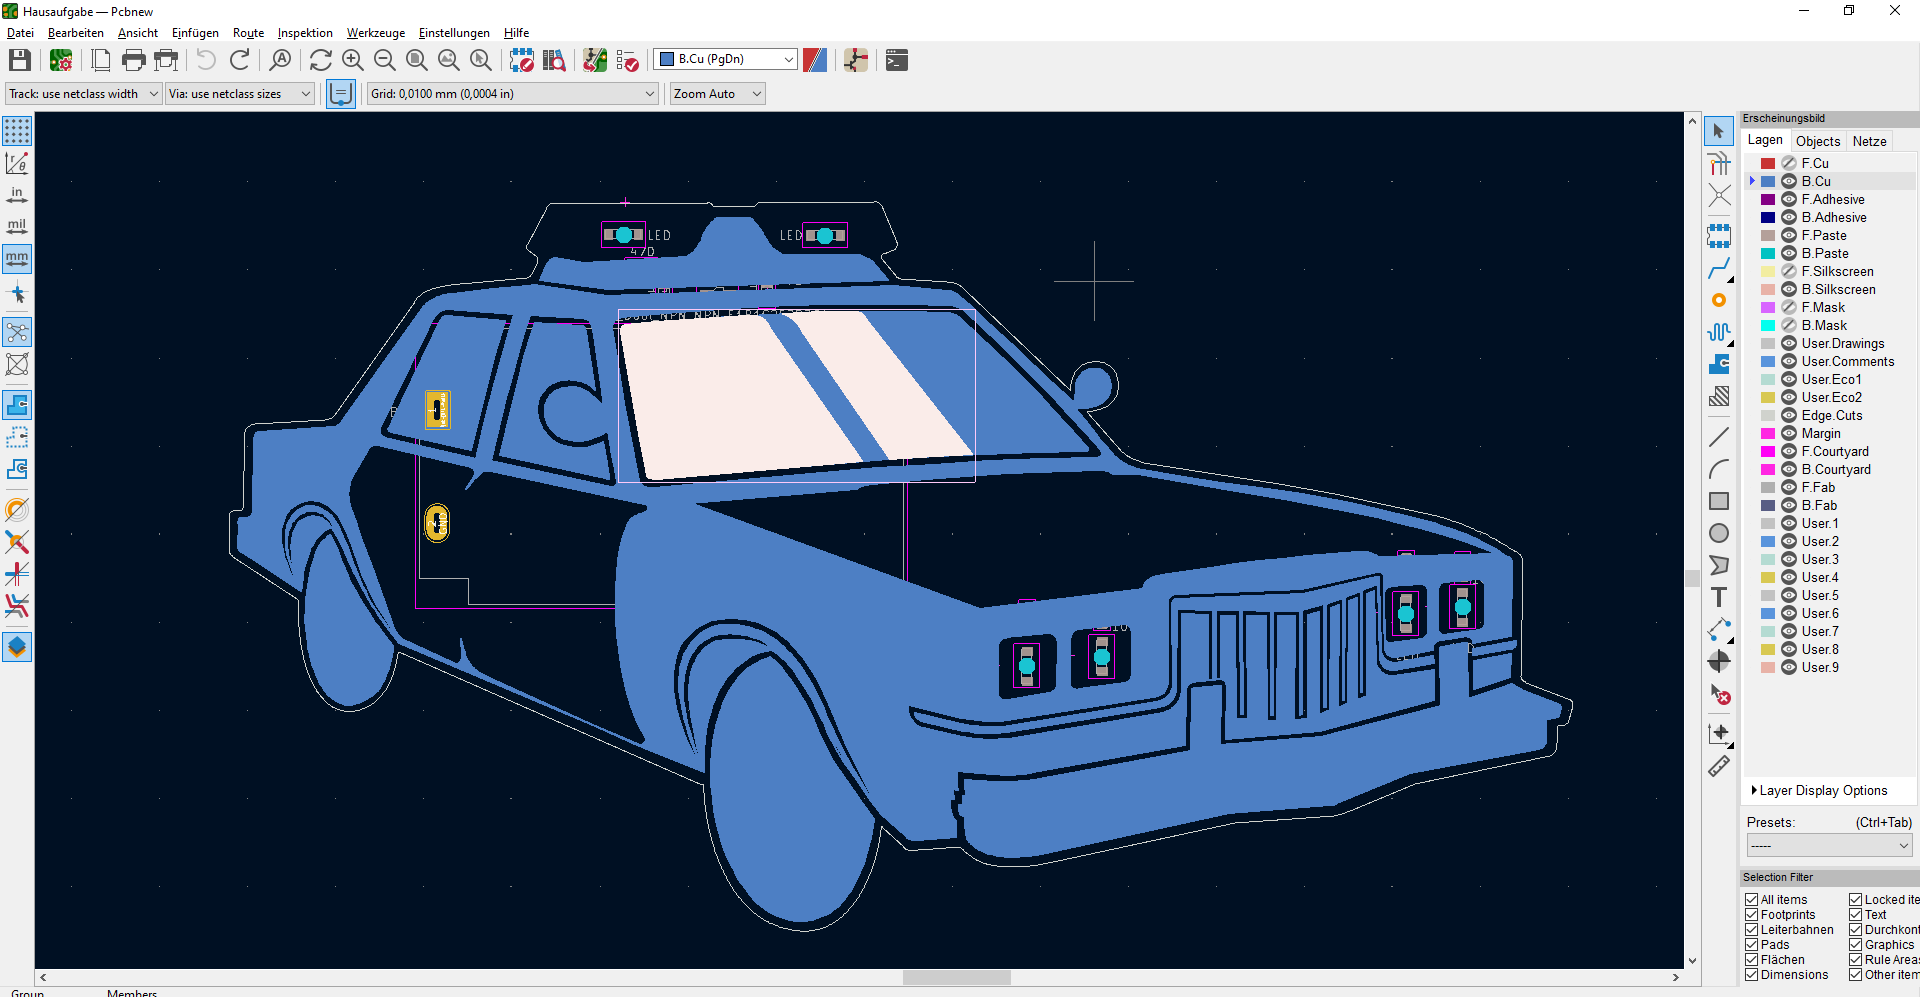Uncheck the Footprints selection filter
Screen dimensions: 1920x997
[1752, 915]
